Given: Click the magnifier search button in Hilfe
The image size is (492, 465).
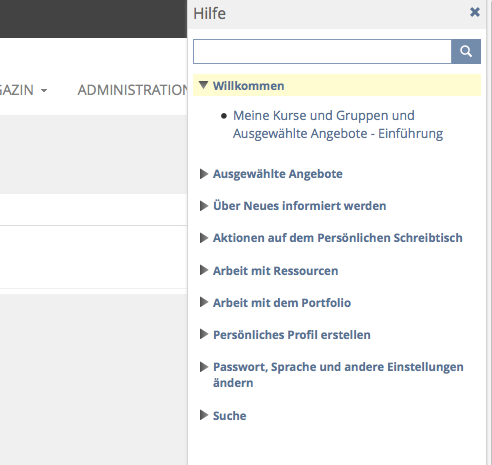Looking at the screenshot, I should pyautogui.click(x=466, y=51).
